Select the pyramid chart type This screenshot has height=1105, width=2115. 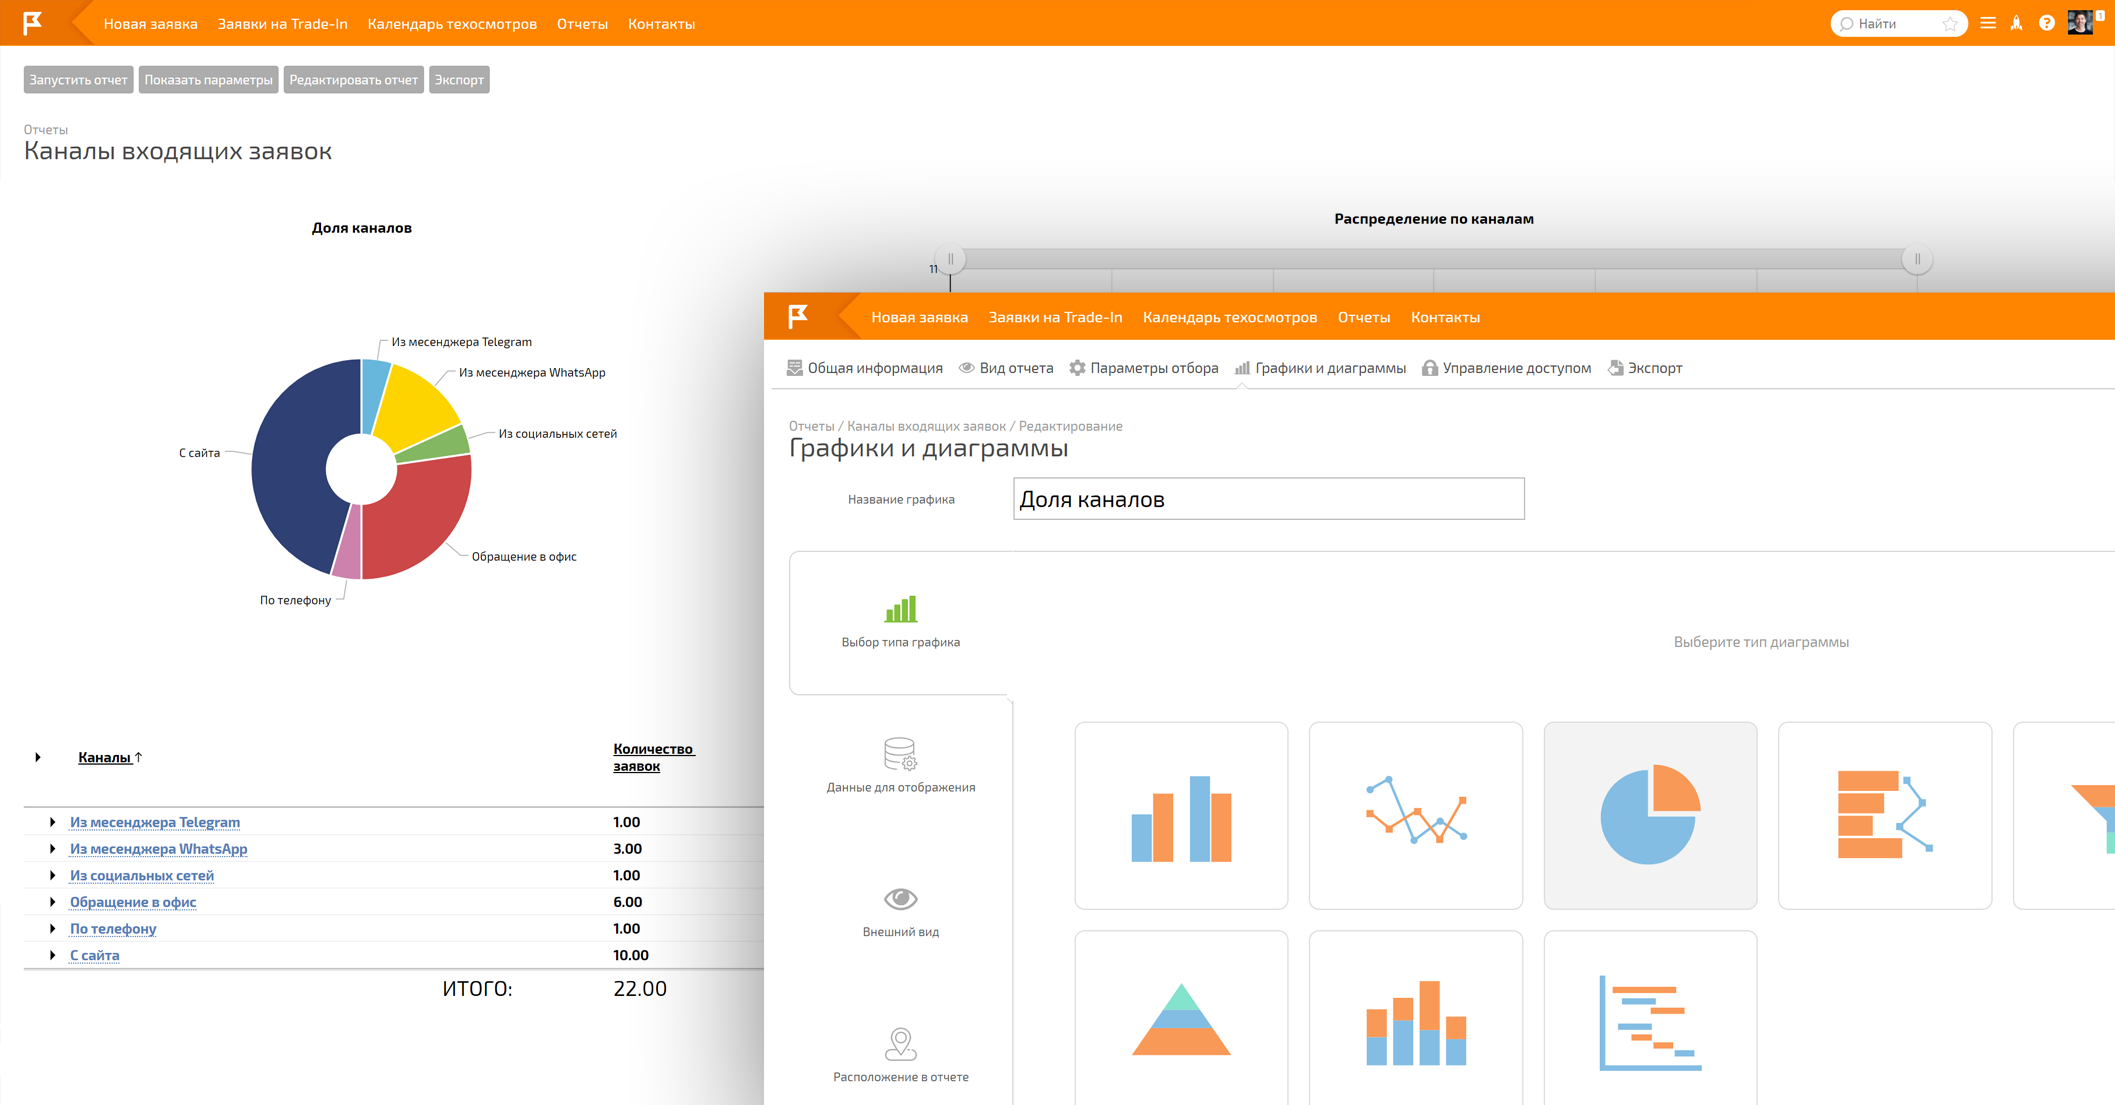(x=1181, y=1020)
